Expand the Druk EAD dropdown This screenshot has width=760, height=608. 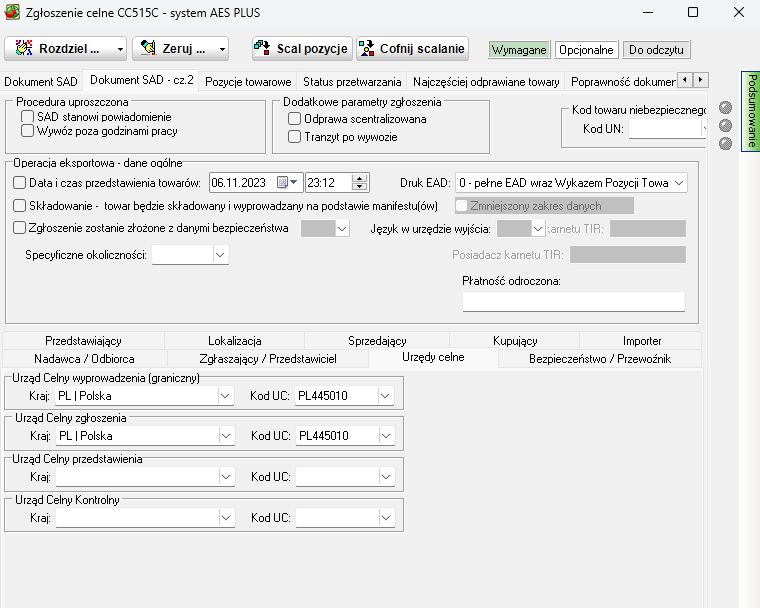679,183
